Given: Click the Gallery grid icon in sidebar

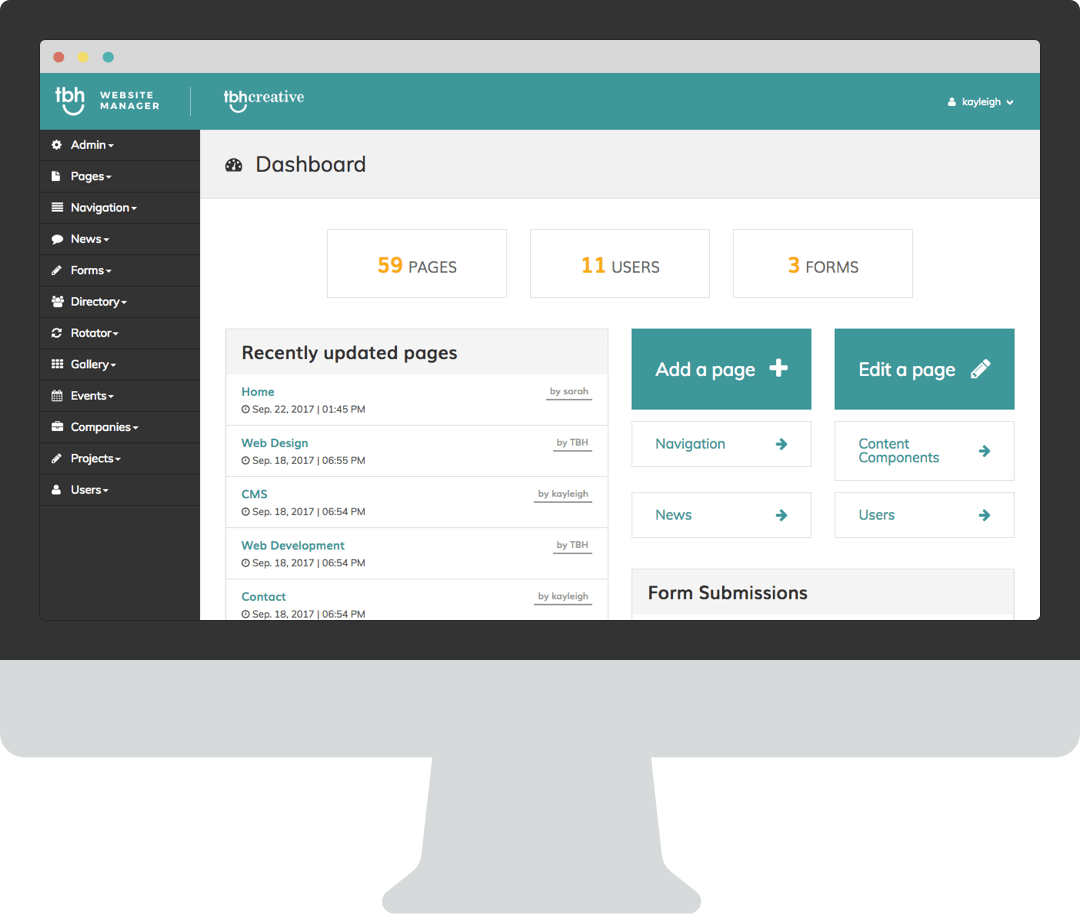Looking at the screenshot, I should coord(57,365).
